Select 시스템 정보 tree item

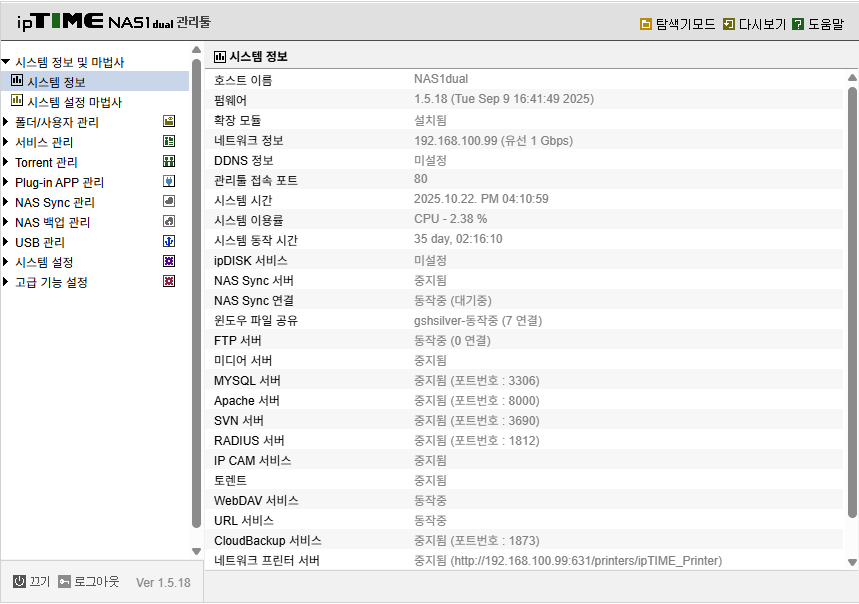tap(56, 82)
